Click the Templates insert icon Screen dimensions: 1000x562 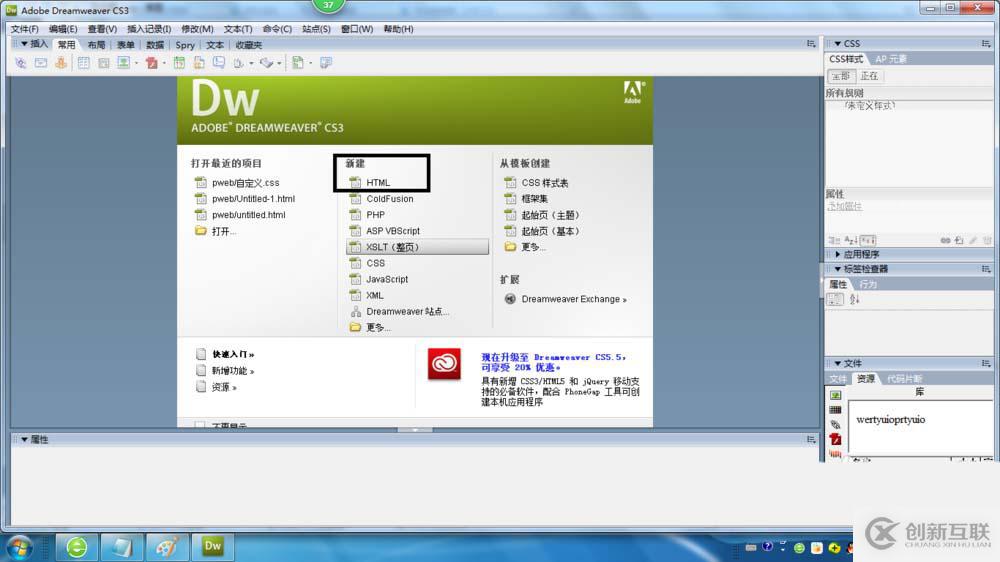click(x=298, y=63)
